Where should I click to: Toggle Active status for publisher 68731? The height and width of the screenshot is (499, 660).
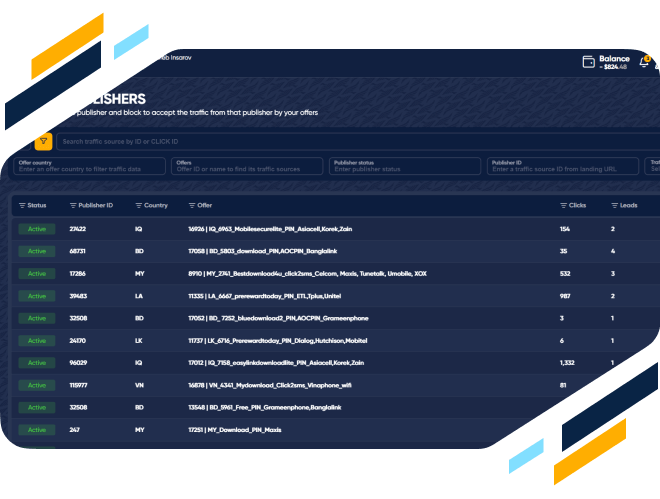[37, 251]
